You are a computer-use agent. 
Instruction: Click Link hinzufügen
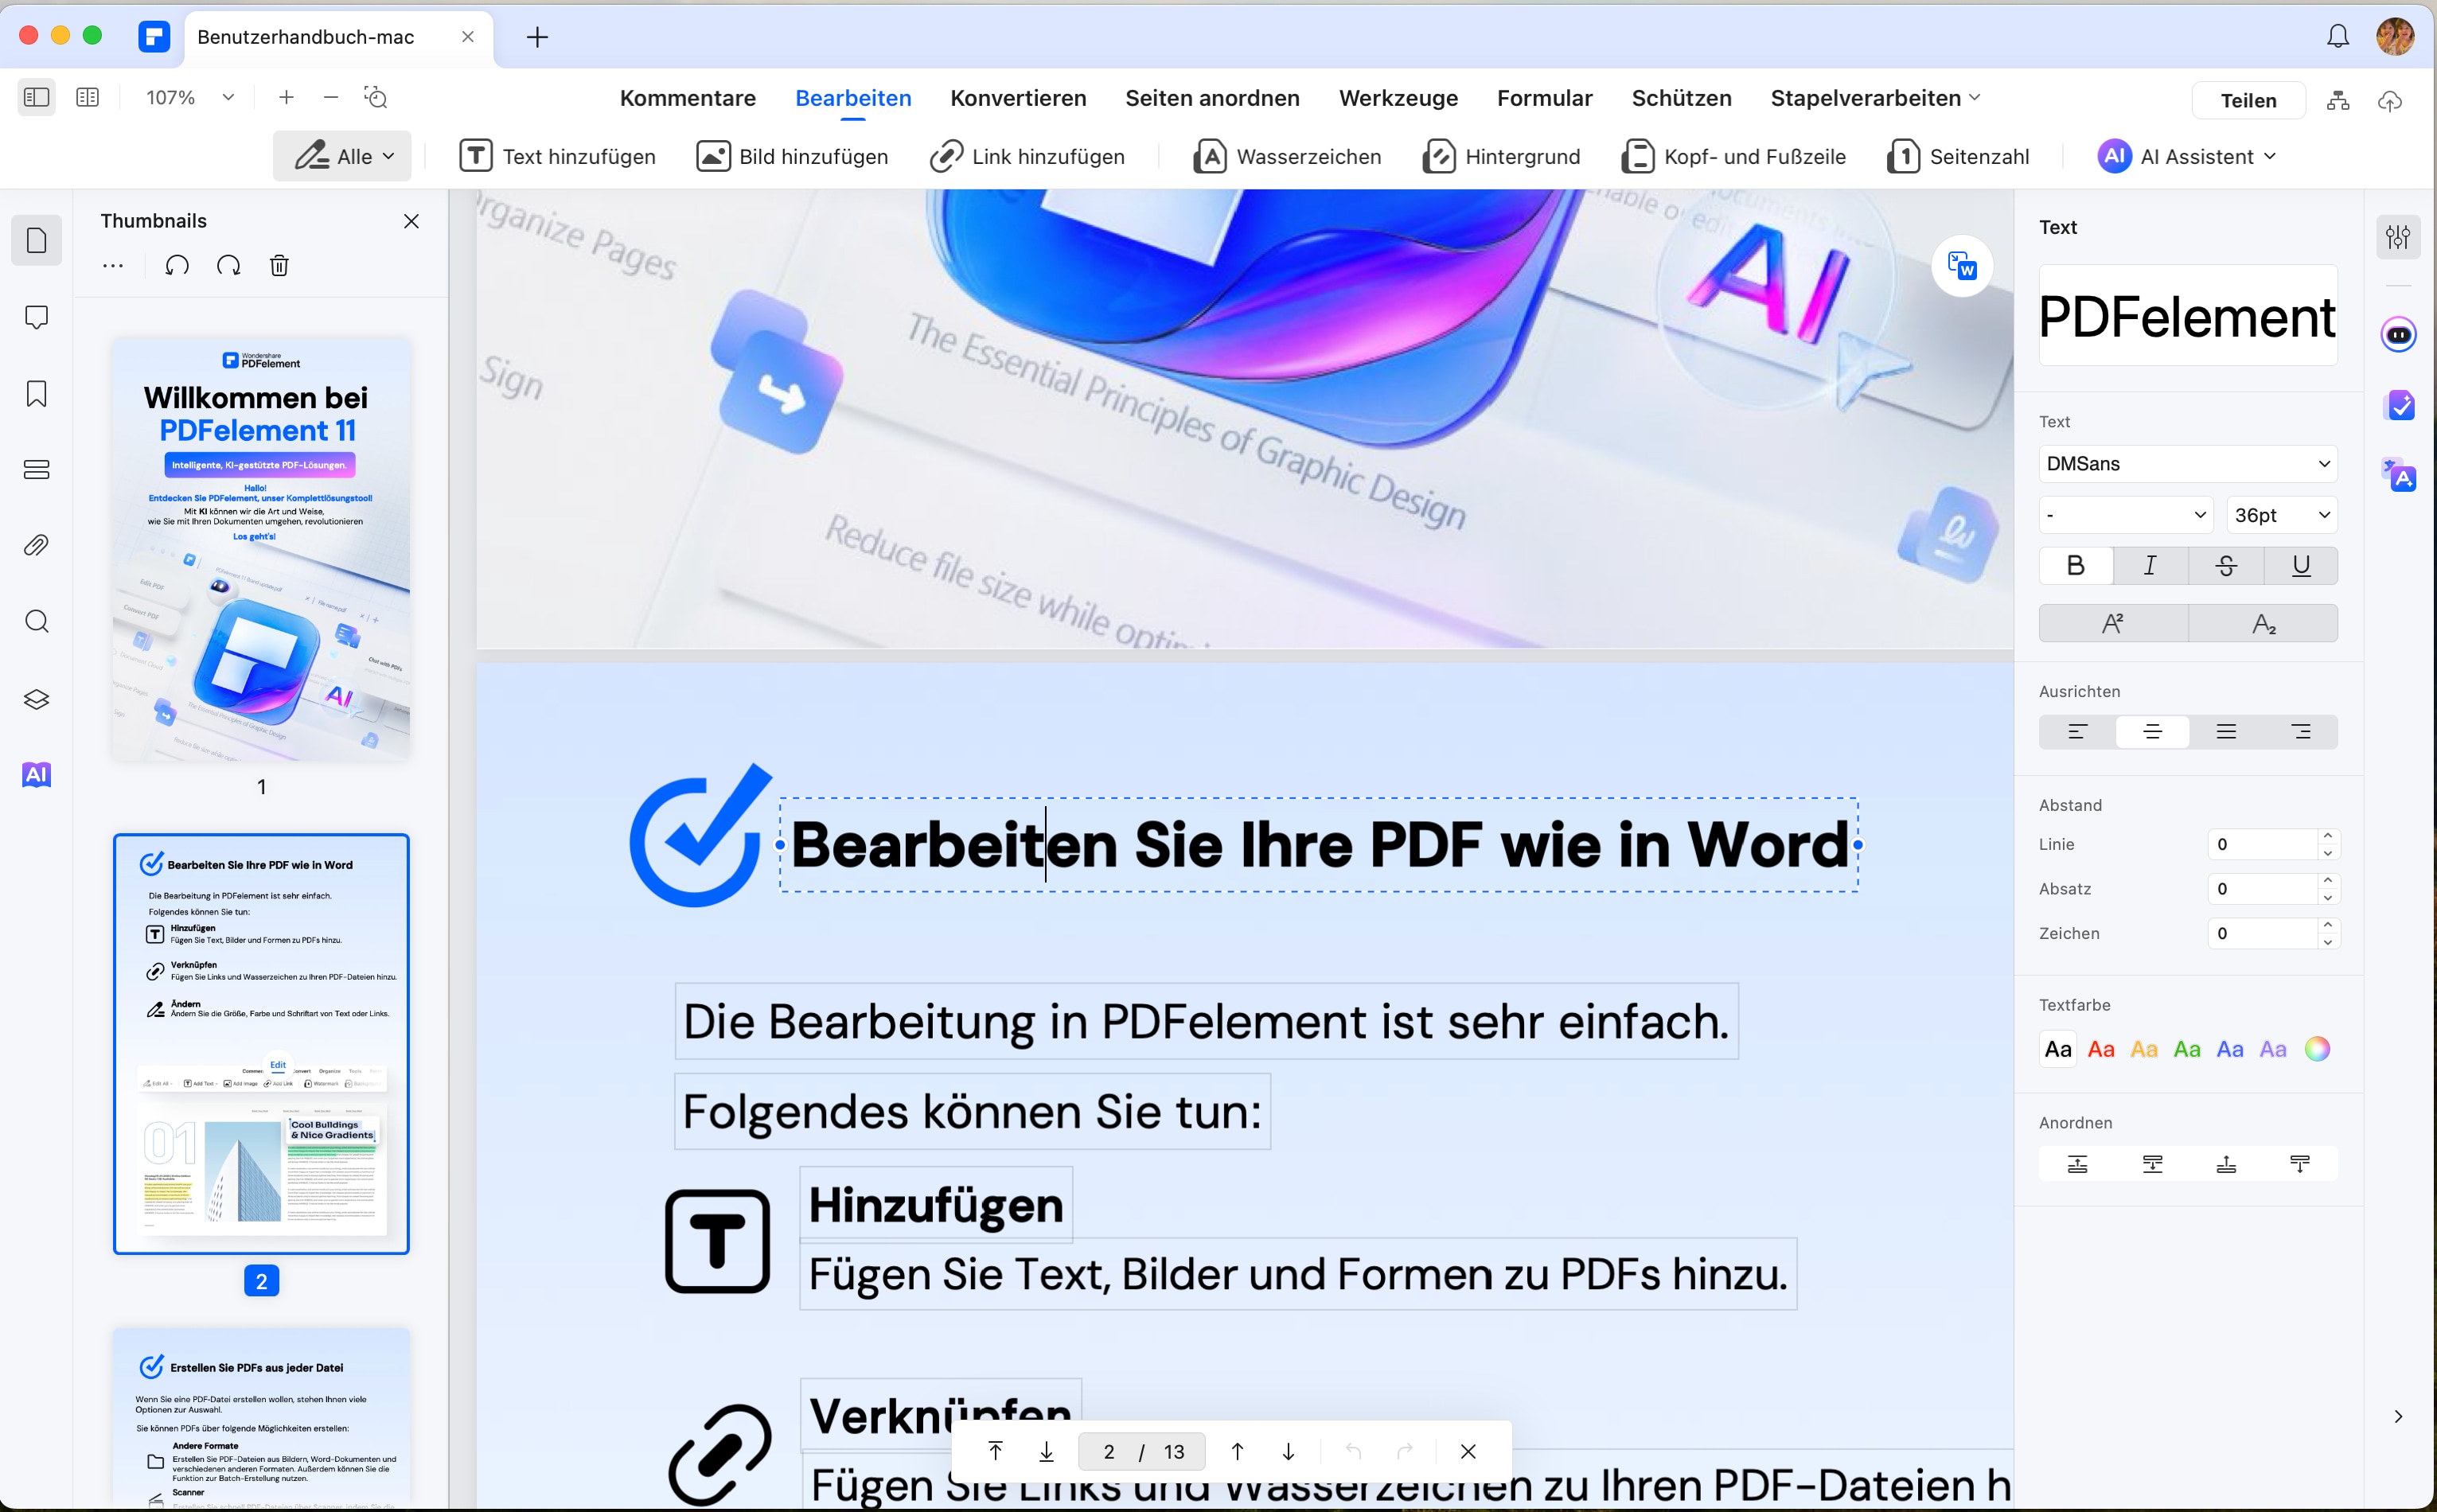1027,156
